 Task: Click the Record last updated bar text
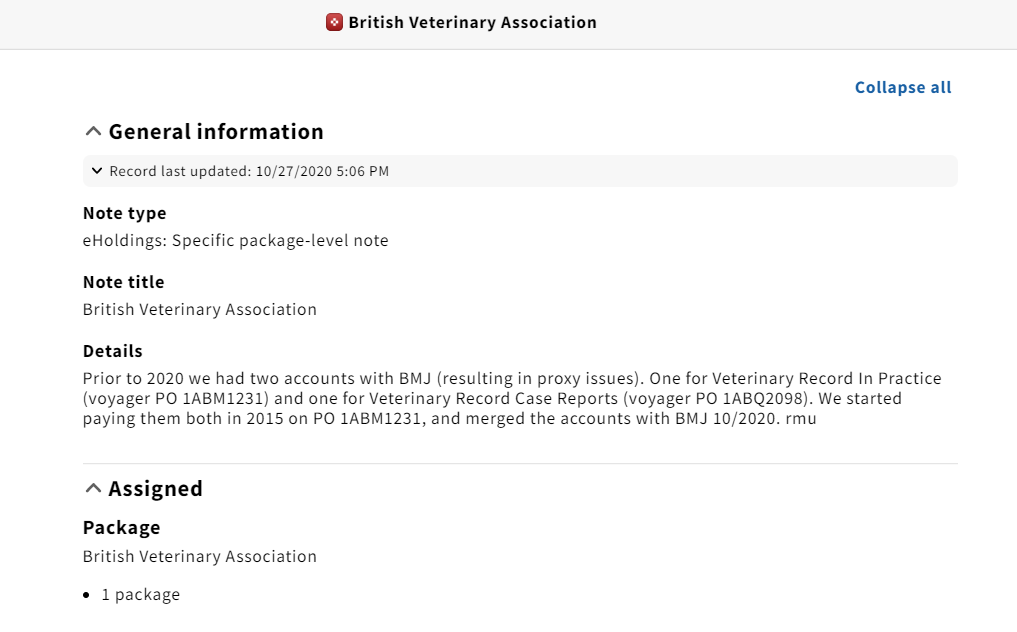pyautogui.click(x=249, y=171)
